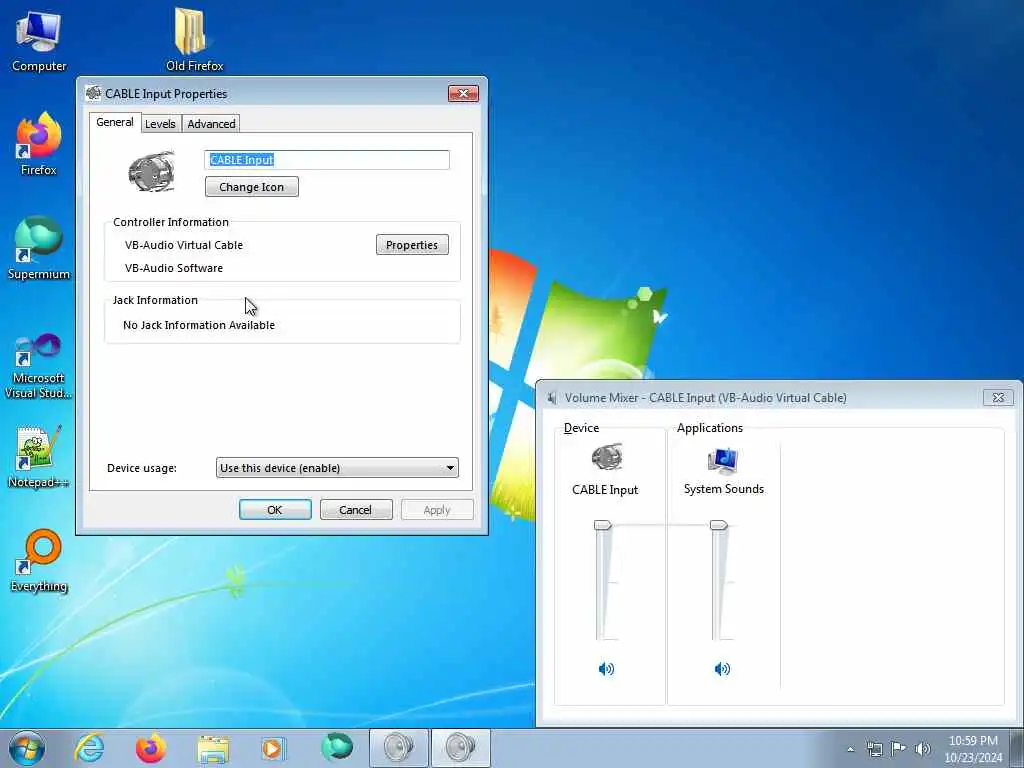Image resolution: width=1024 pixels, height=768 pixels.
Task: Open the Old Firefox folder
Action: (193, 39)
